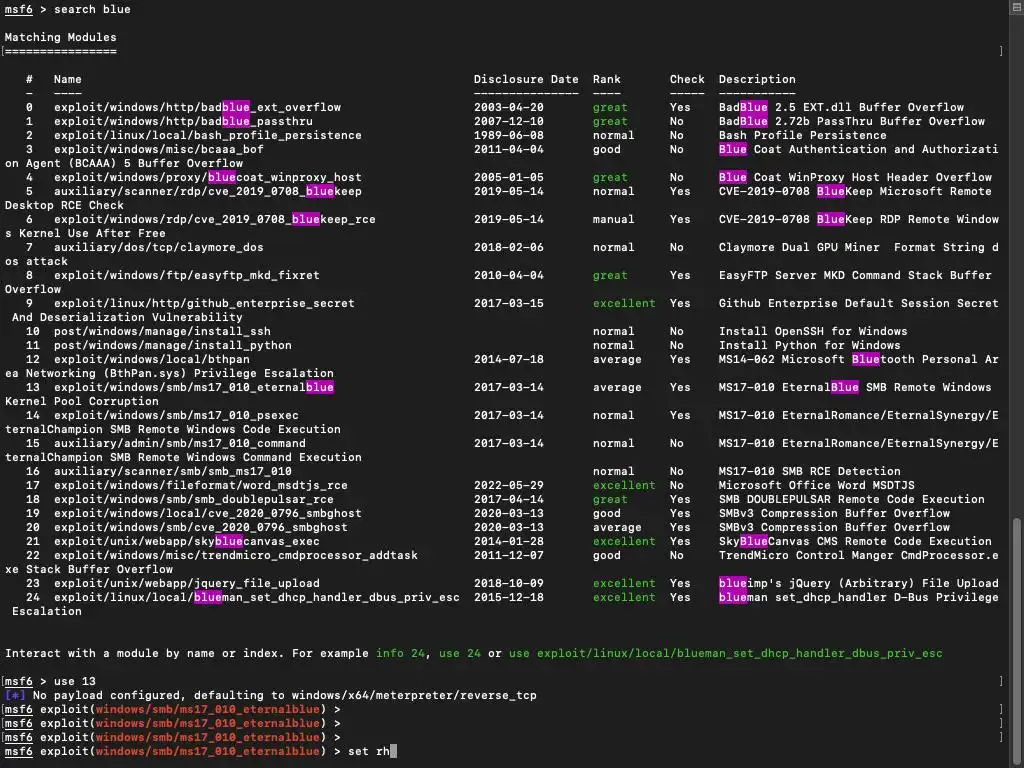This screenshot has height=768, width=1024.
Task: Click auxiliary/scanner/smb/smb_ms17_010 module name
Action: tap(172, 472)
